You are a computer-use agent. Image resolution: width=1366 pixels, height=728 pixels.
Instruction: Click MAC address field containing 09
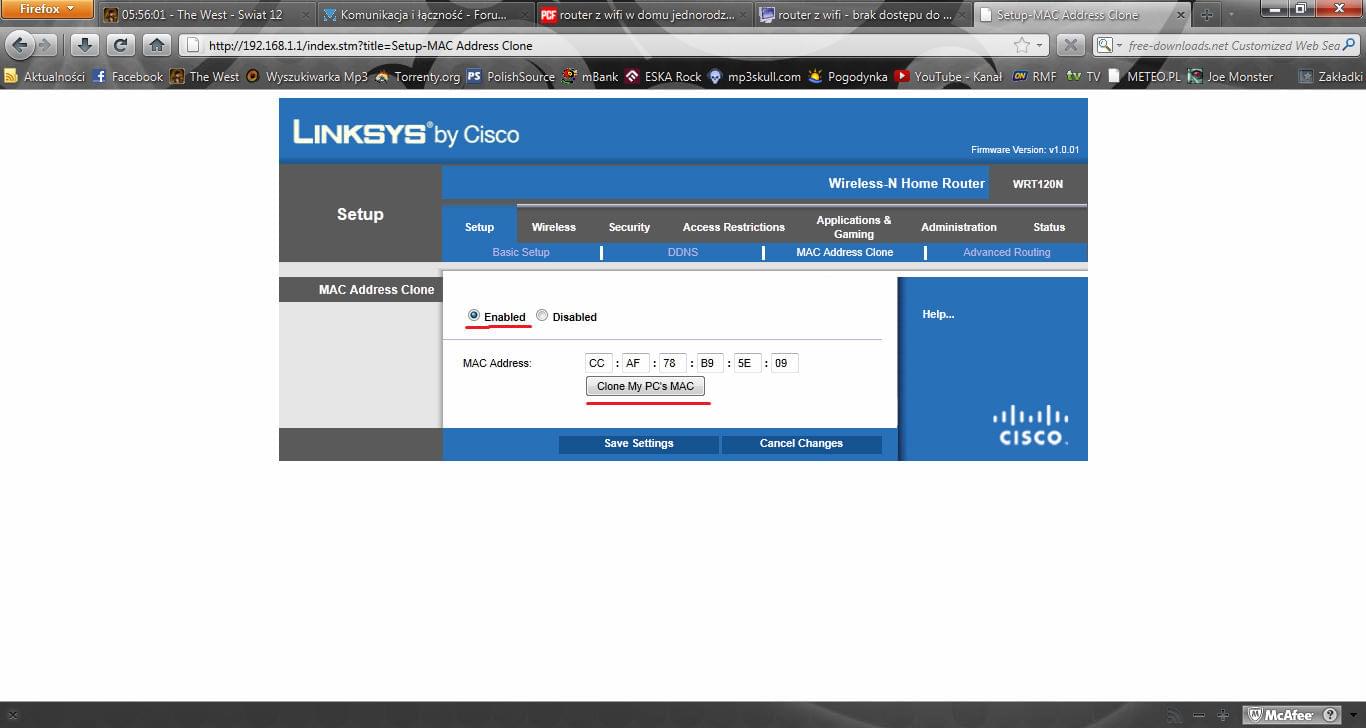pyautogui.click(x=785, y=363)
